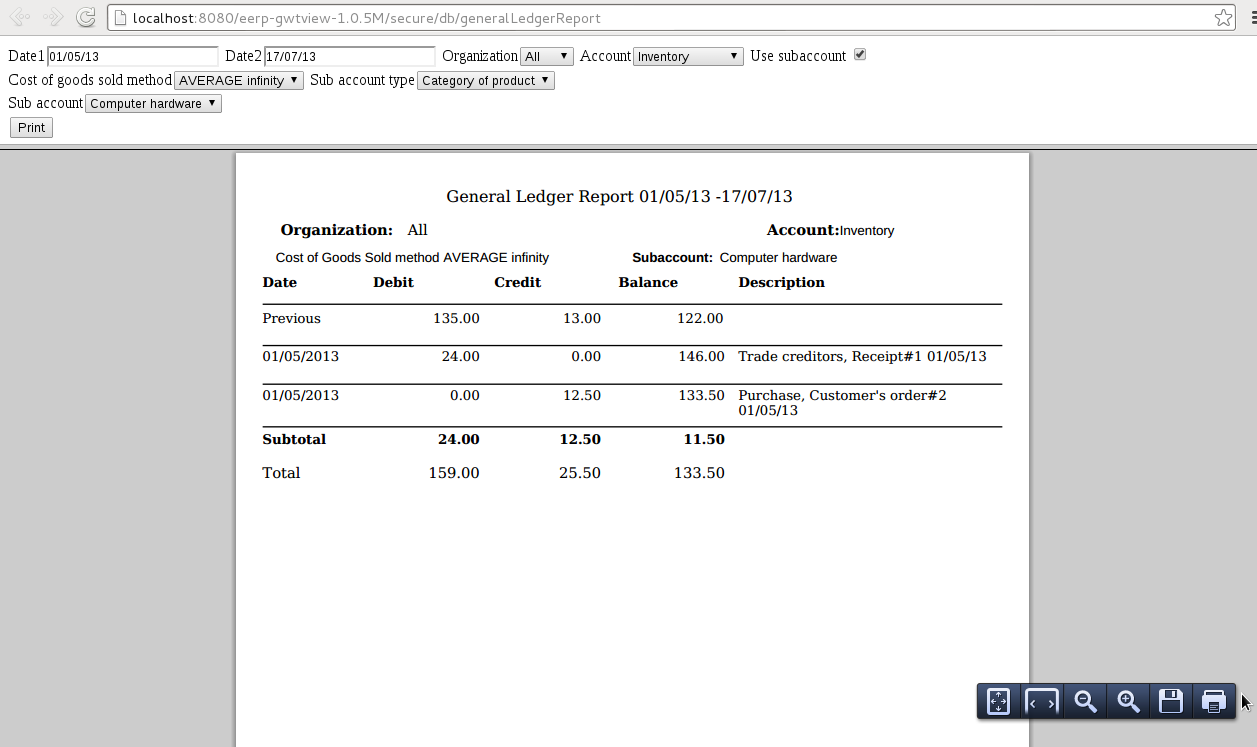The height and width of the screenshot is (747, 1257).
Task: Disable the Use subaccount checkbox
Action: click(860, 55)
